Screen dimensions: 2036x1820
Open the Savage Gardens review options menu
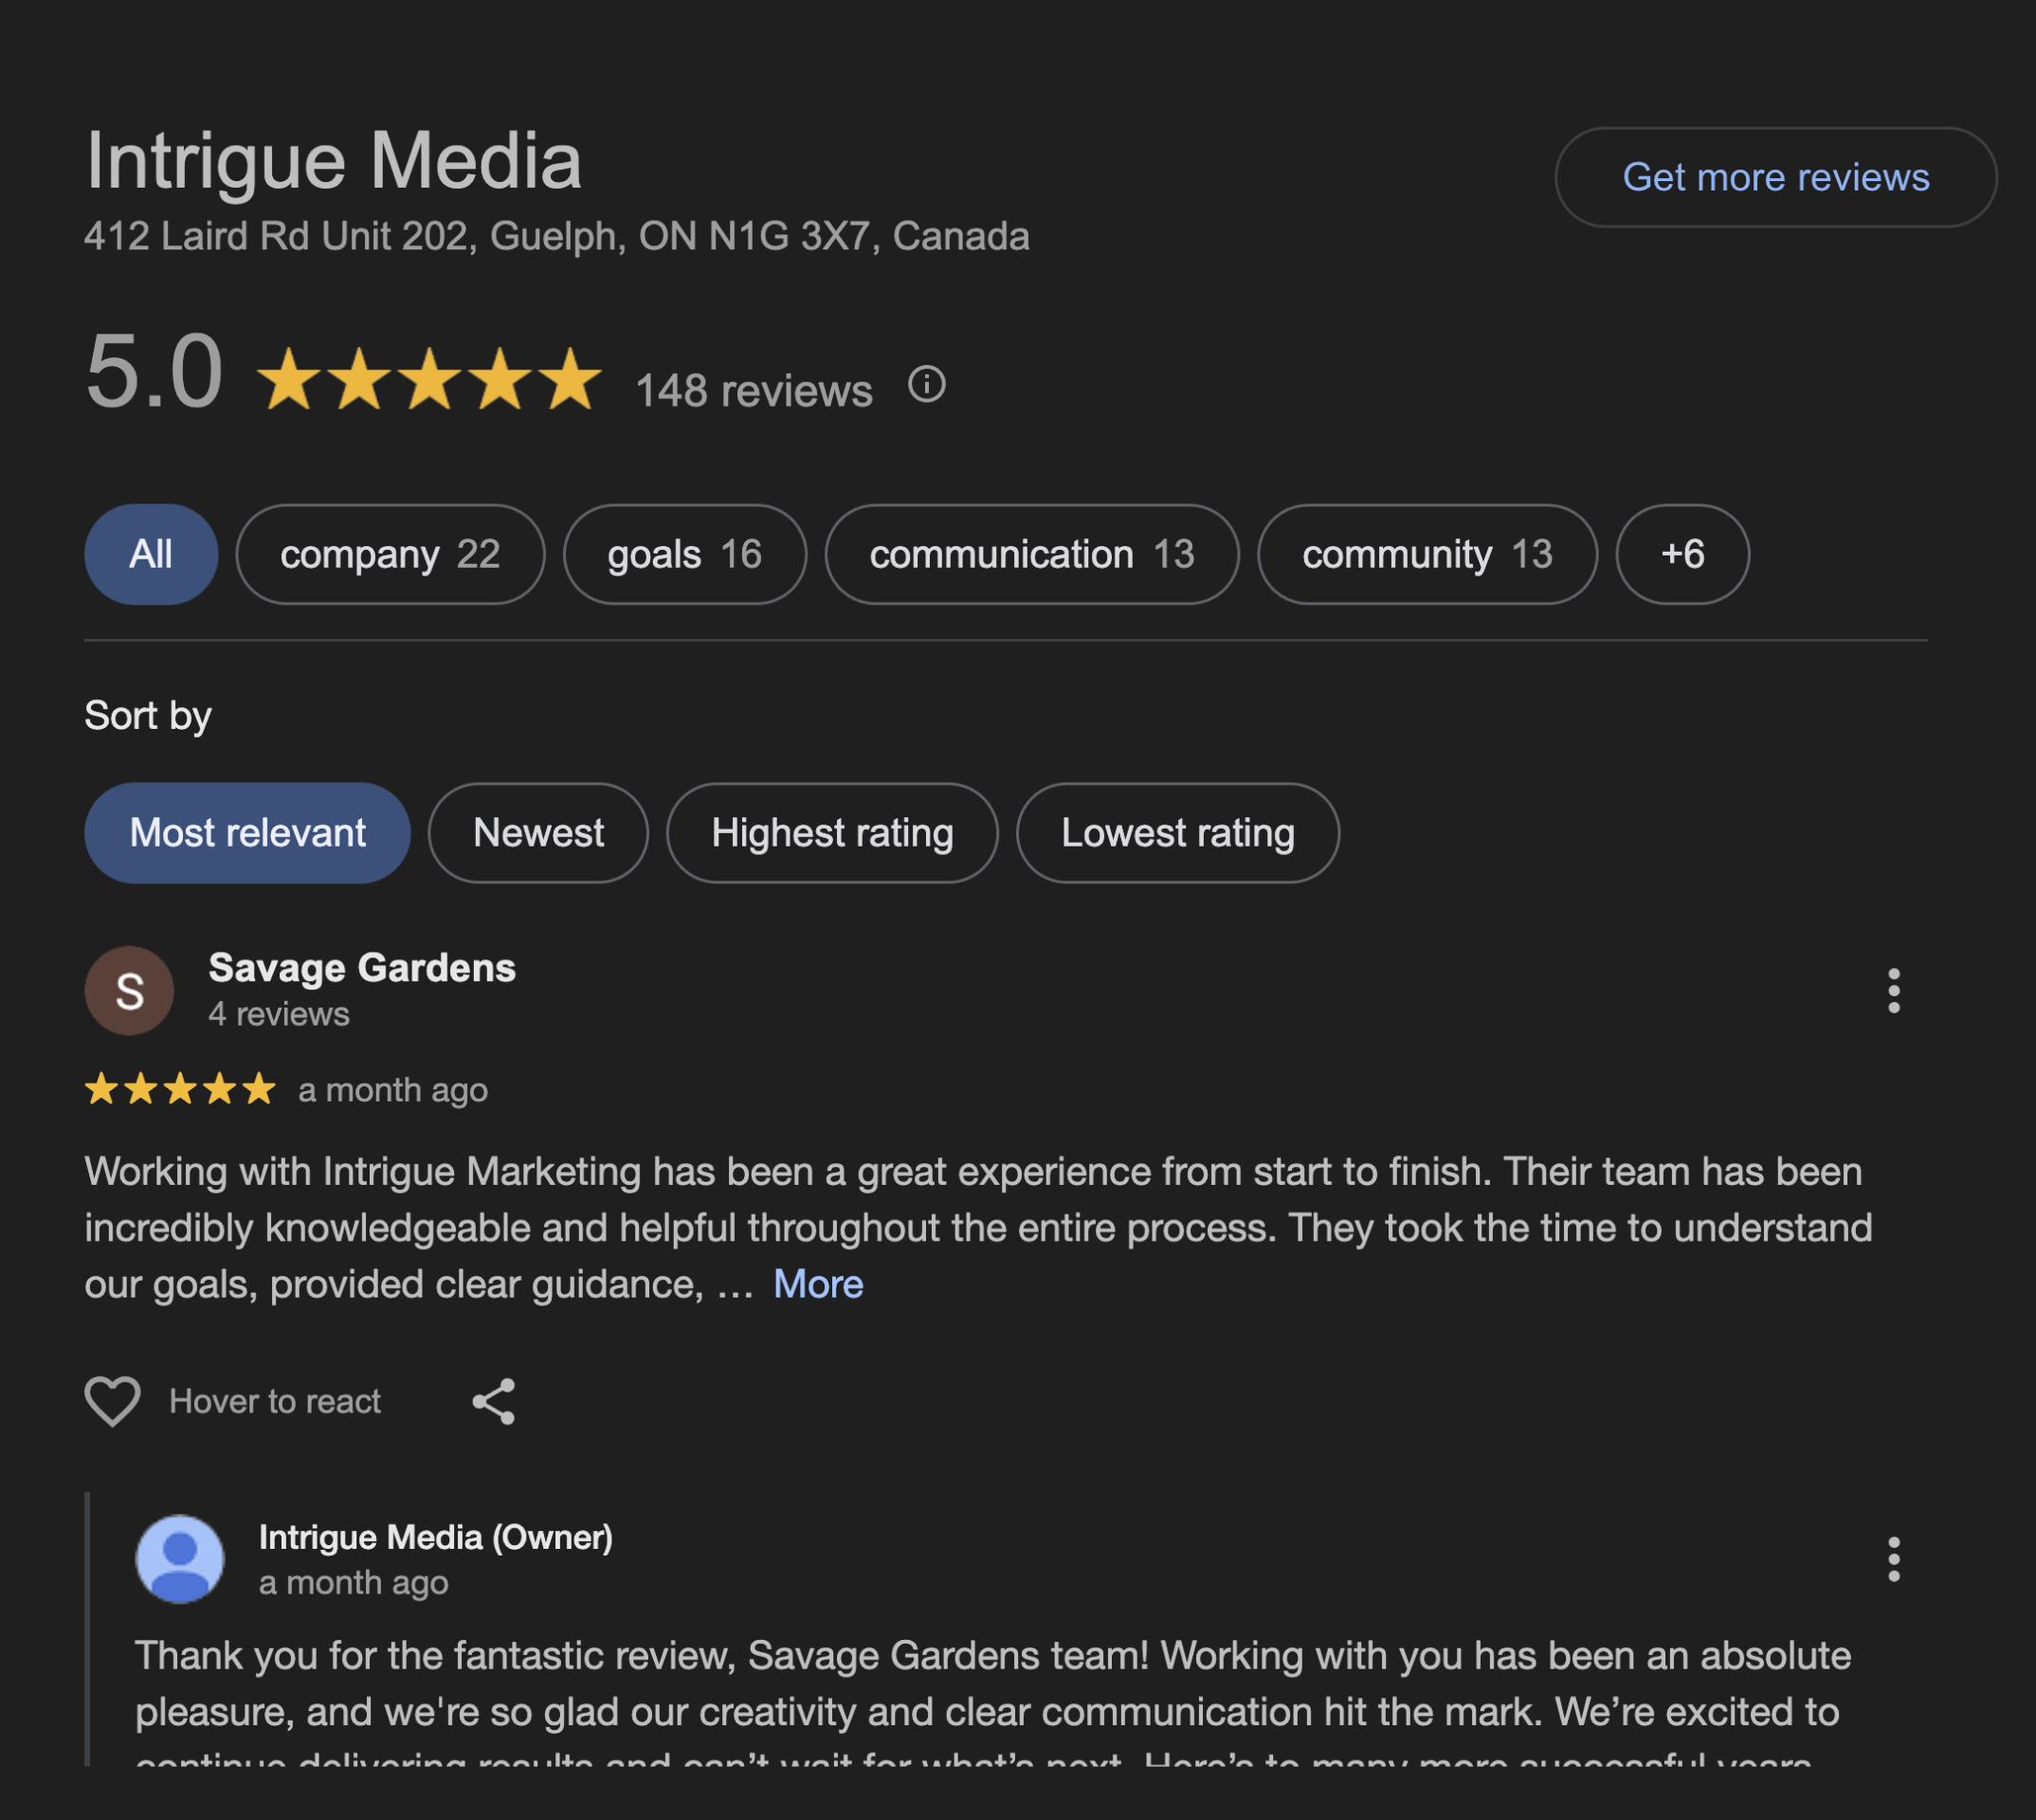[x=1893, y=991]
